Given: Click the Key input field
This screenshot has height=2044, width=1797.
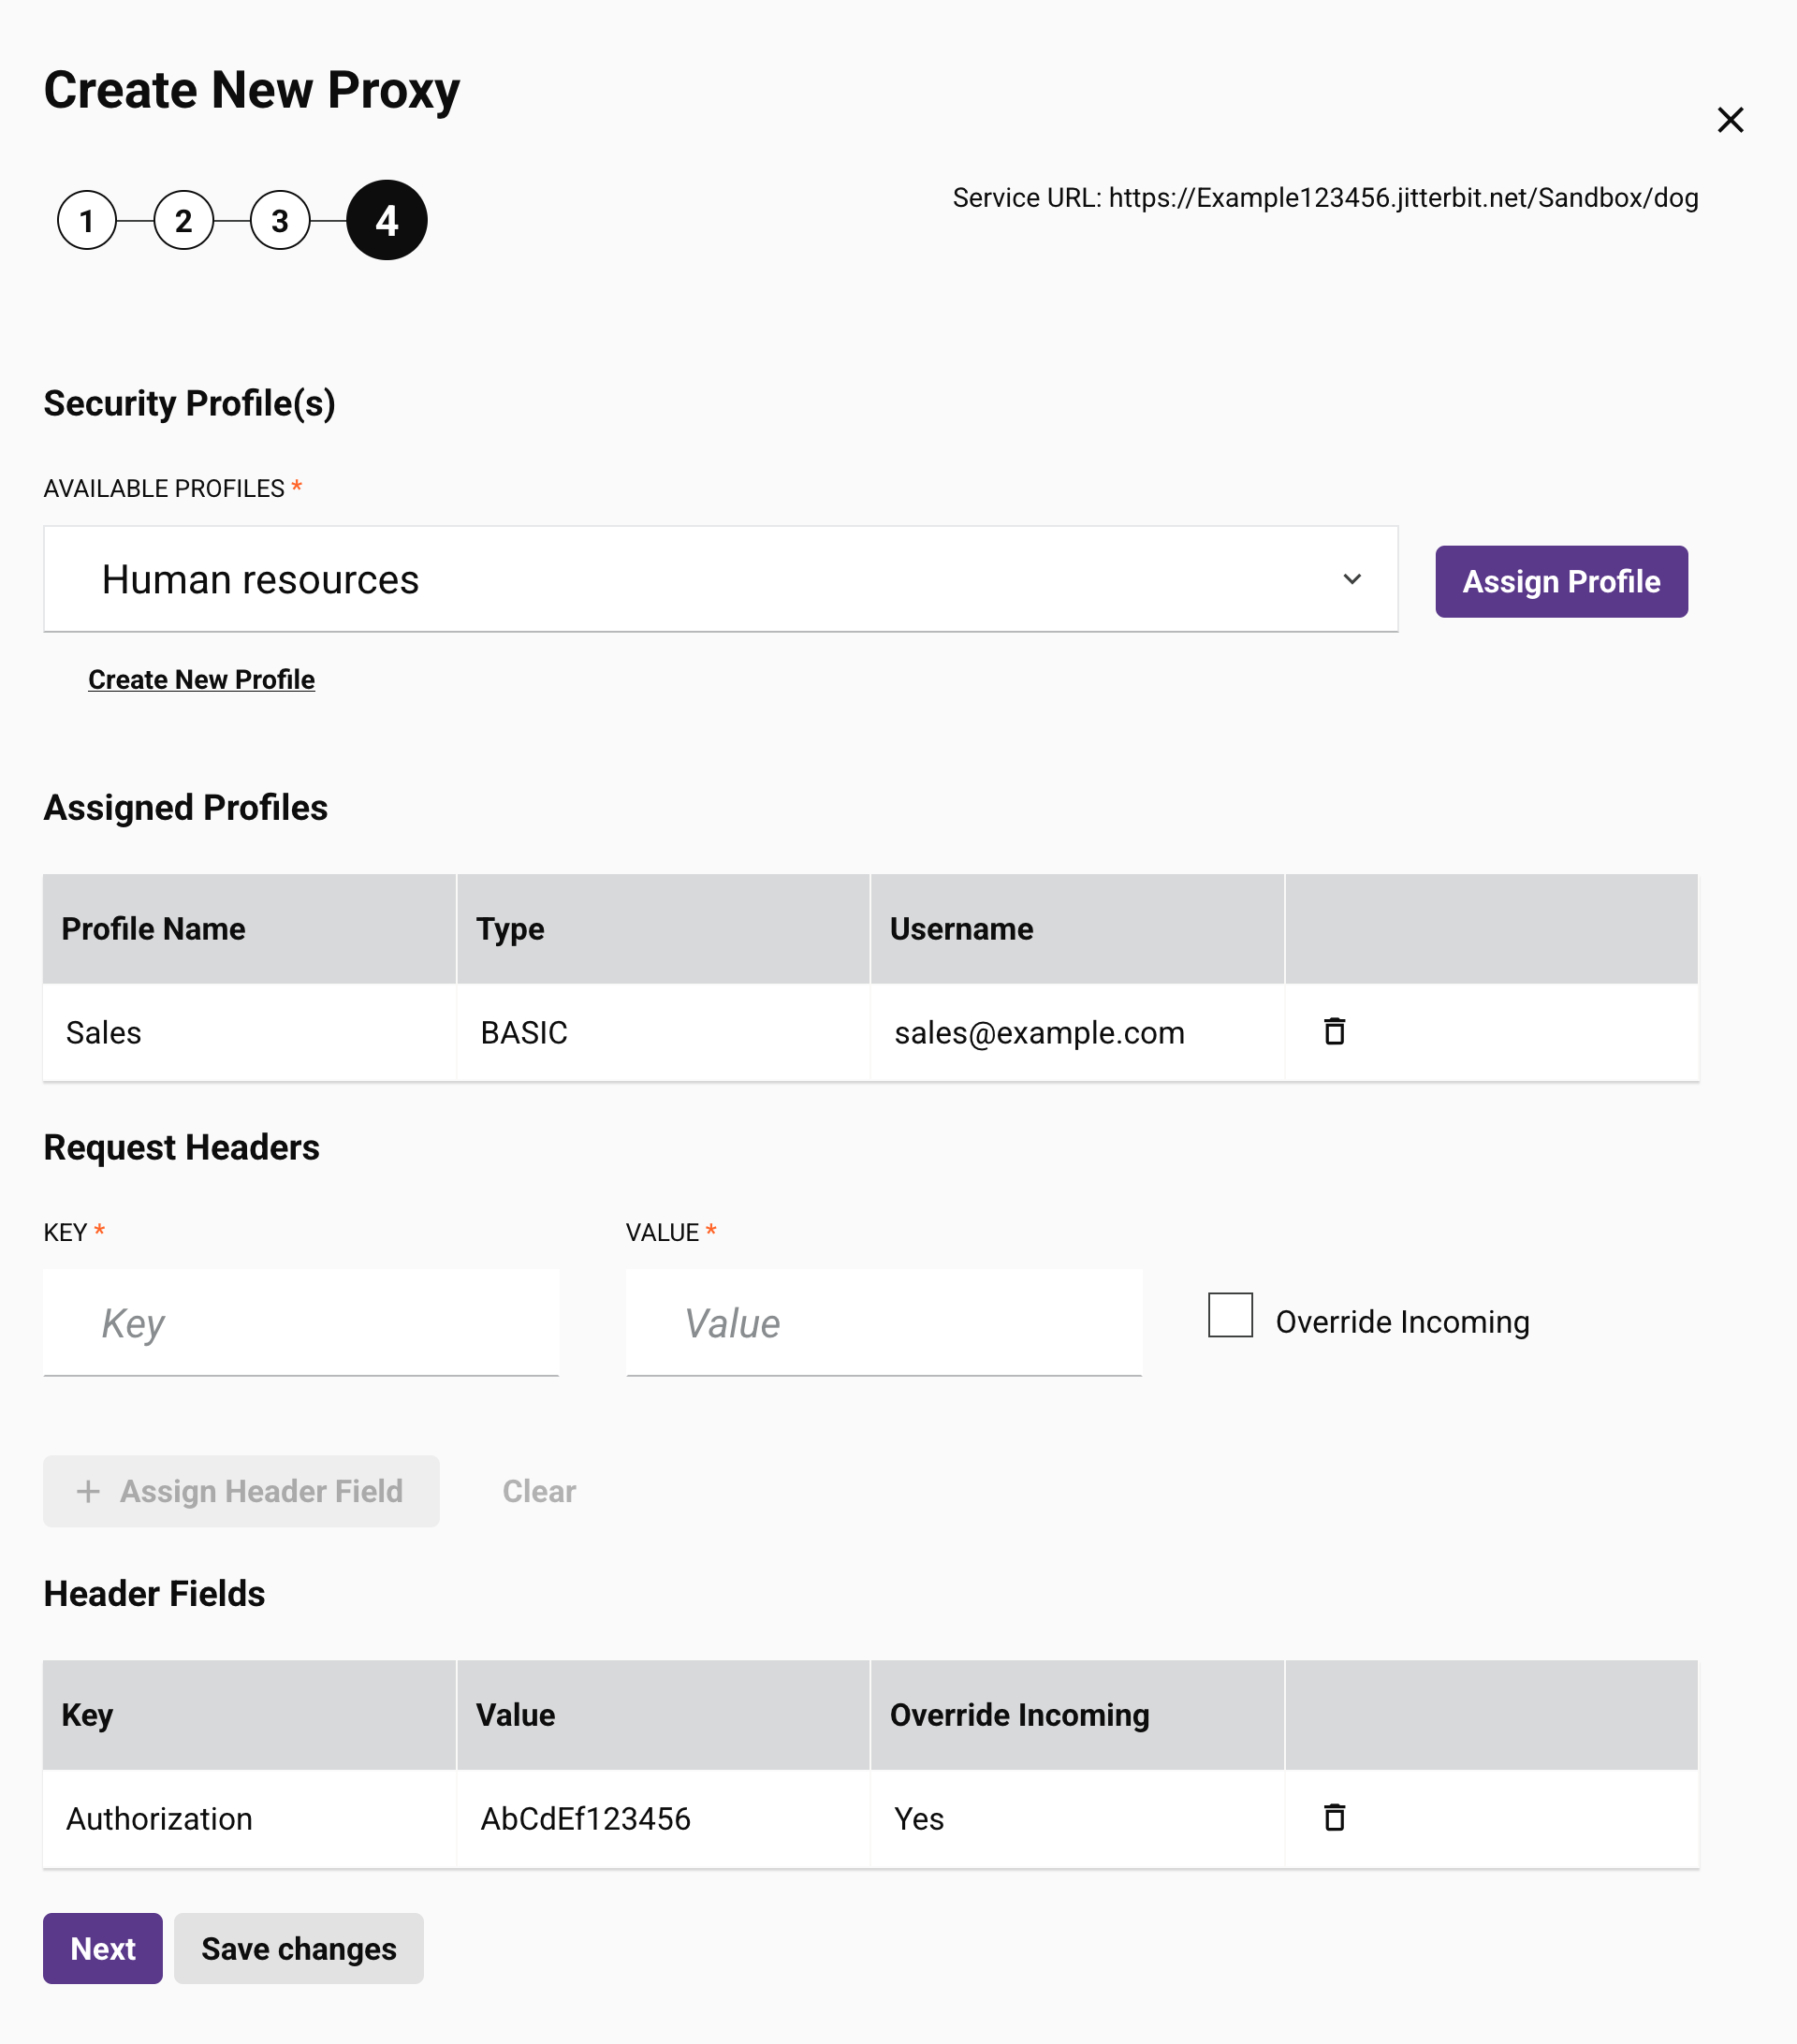Looking at the screenshot, I should click(301, 1322).
